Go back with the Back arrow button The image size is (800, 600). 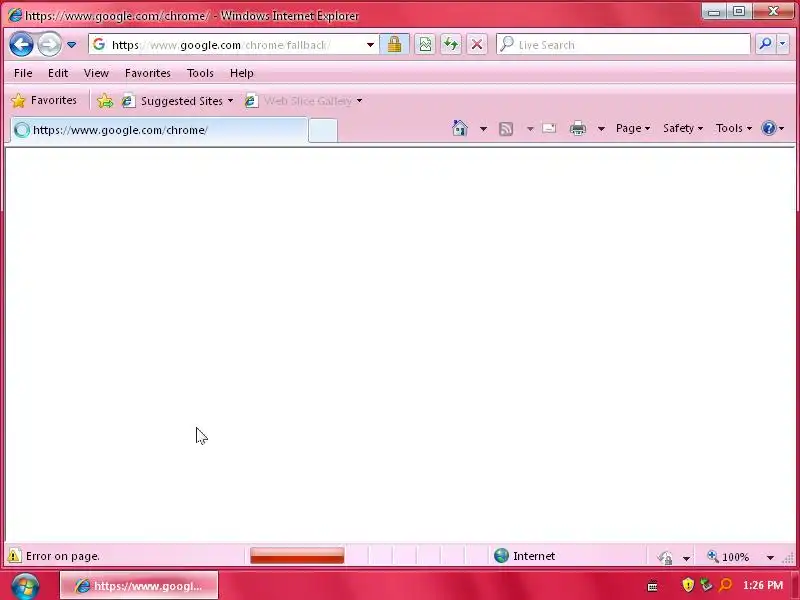point(21,44)
